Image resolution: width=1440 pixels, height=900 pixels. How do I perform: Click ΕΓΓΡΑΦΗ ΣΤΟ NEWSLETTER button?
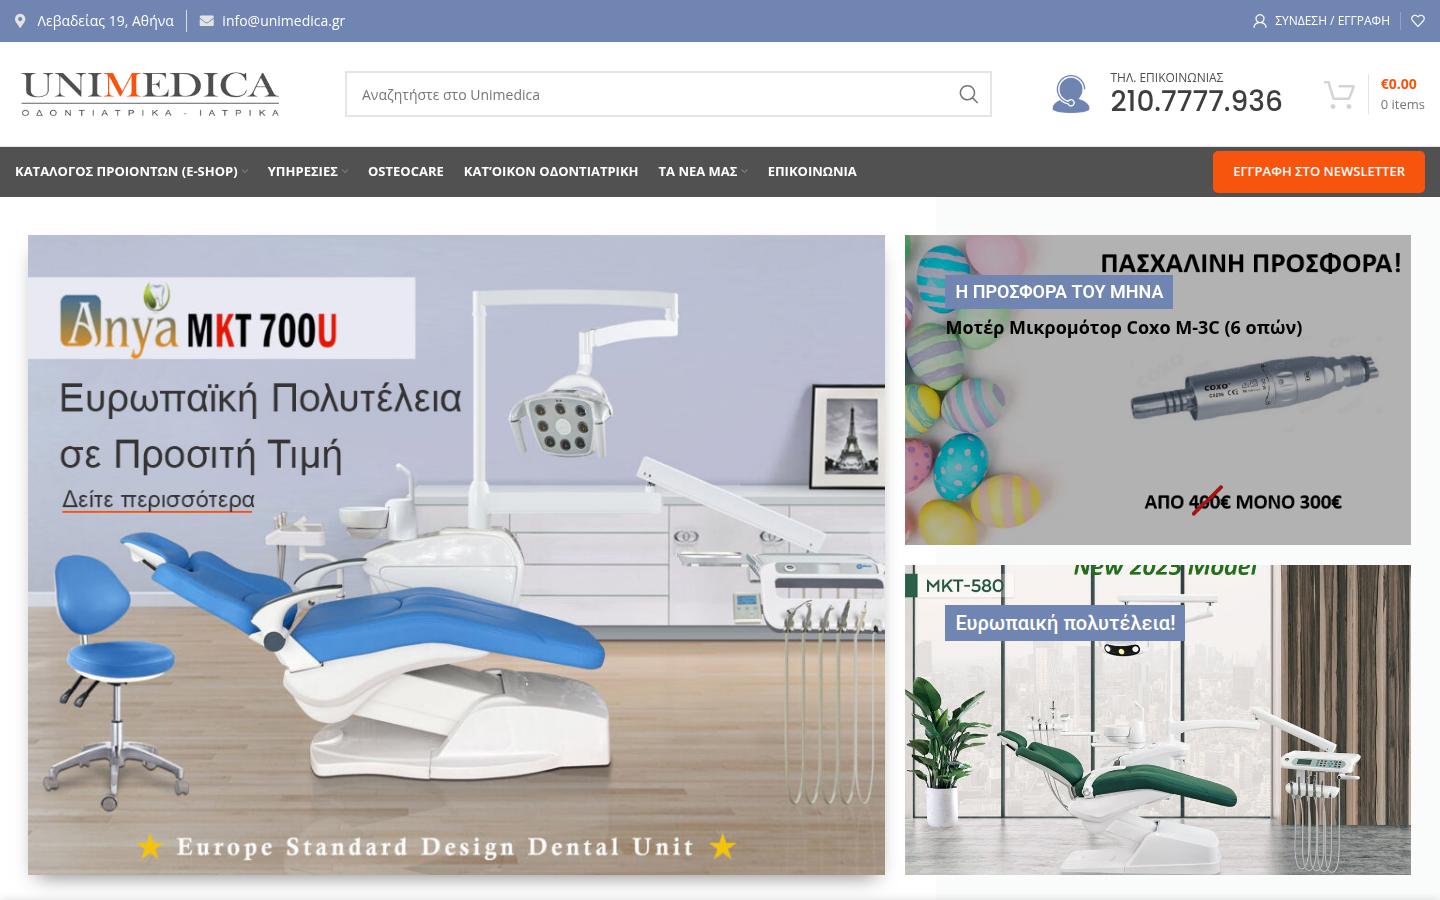point(1319,172)
